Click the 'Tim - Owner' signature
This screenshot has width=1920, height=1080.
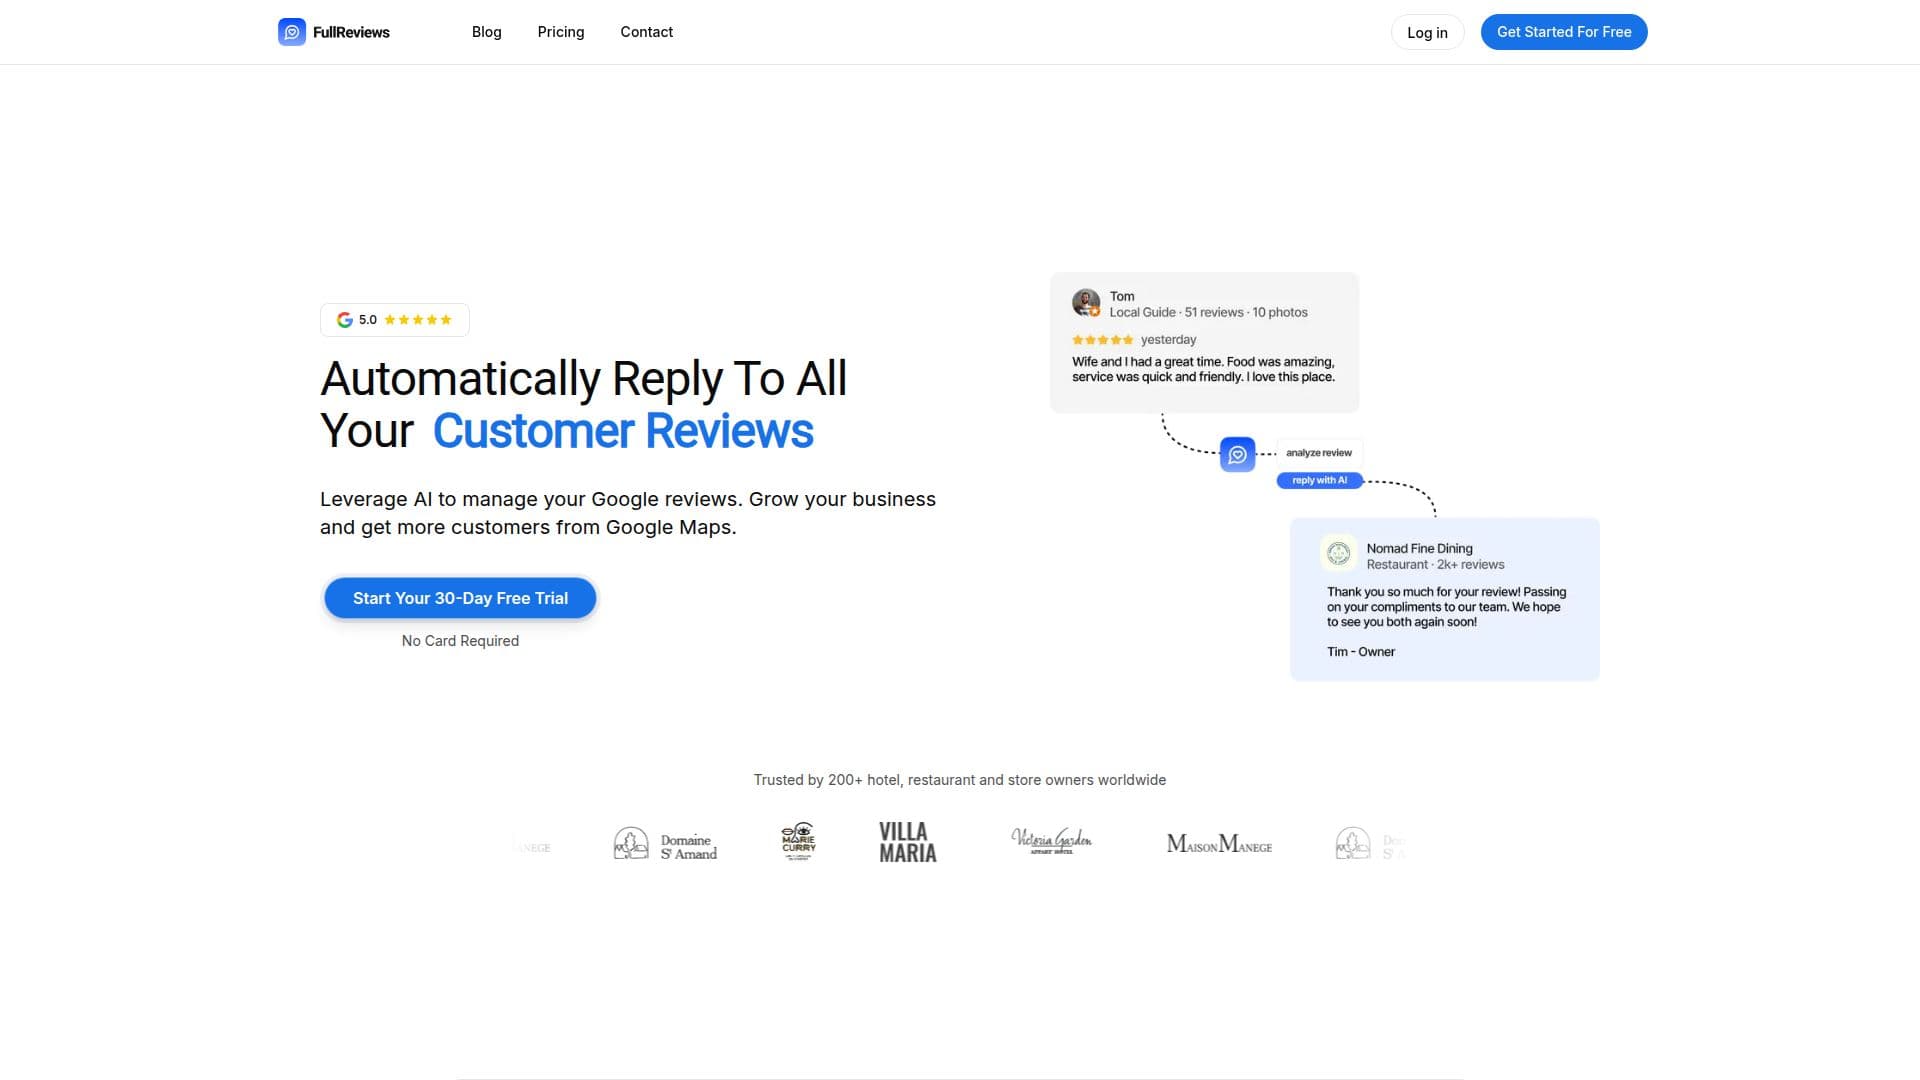coord(1361,652)
